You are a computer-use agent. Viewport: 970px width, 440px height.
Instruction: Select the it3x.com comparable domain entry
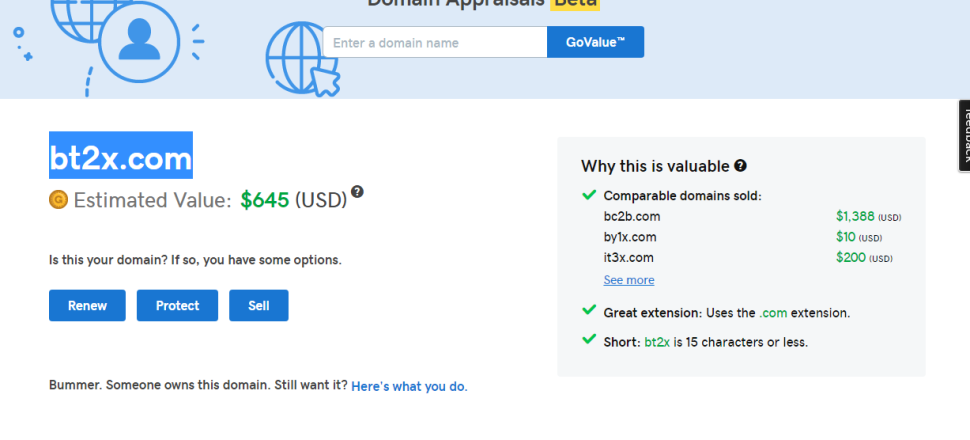click(x=629, y=258)
